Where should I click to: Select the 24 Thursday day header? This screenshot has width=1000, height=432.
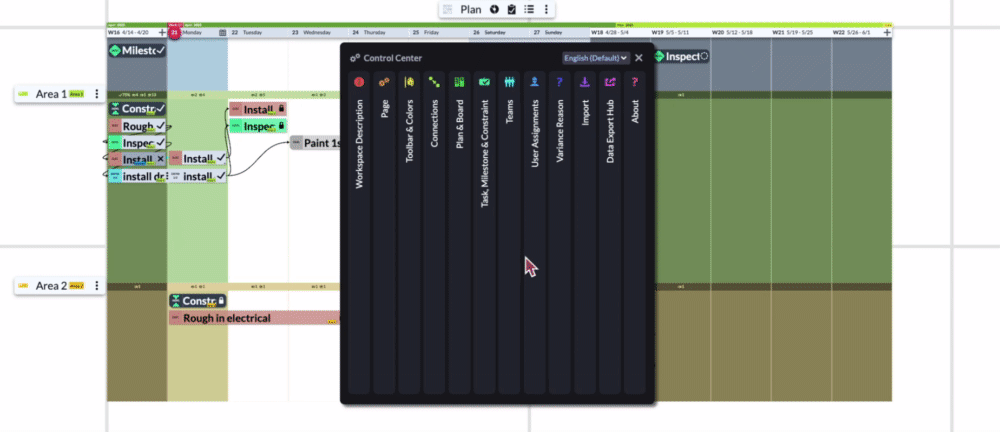coord(378,32)
